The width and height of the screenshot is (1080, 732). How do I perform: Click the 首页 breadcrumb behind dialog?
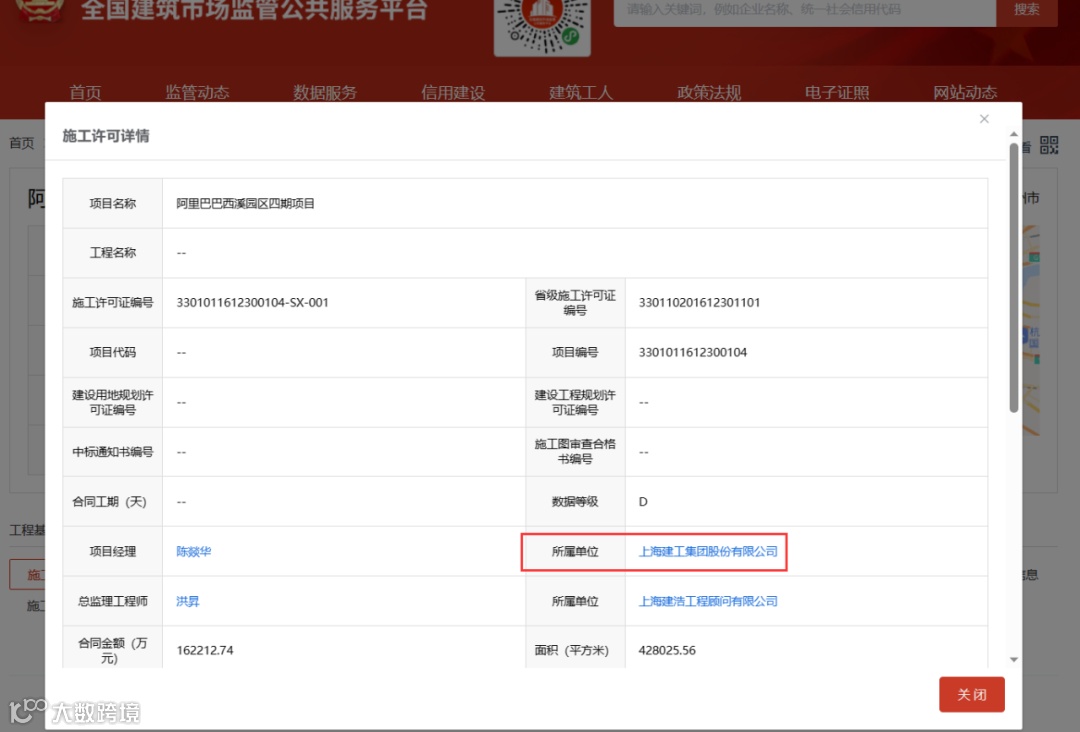(21, 143)
